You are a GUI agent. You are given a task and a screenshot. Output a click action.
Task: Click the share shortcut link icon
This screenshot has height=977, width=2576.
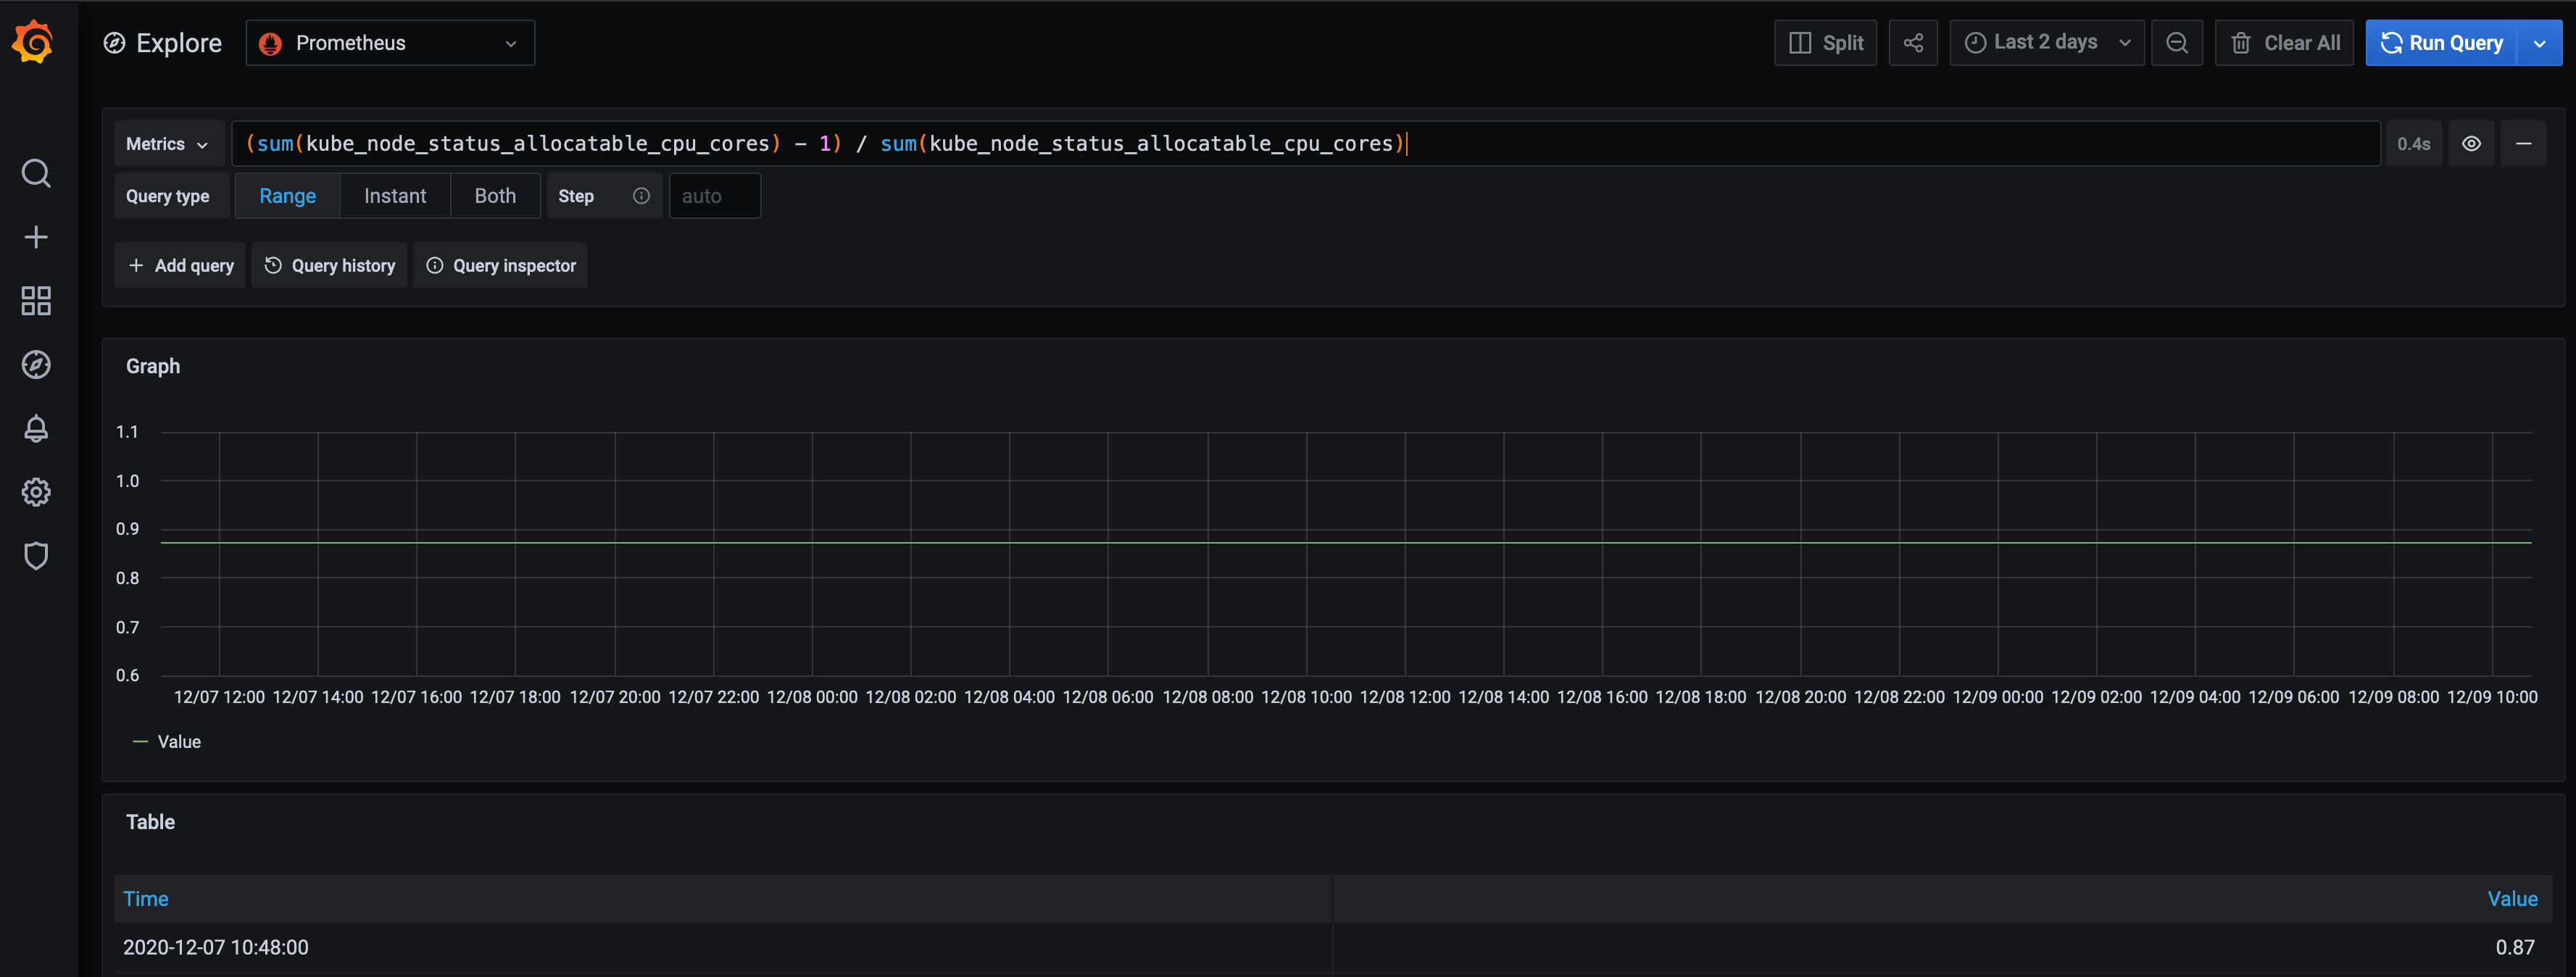pos(1913,42)
